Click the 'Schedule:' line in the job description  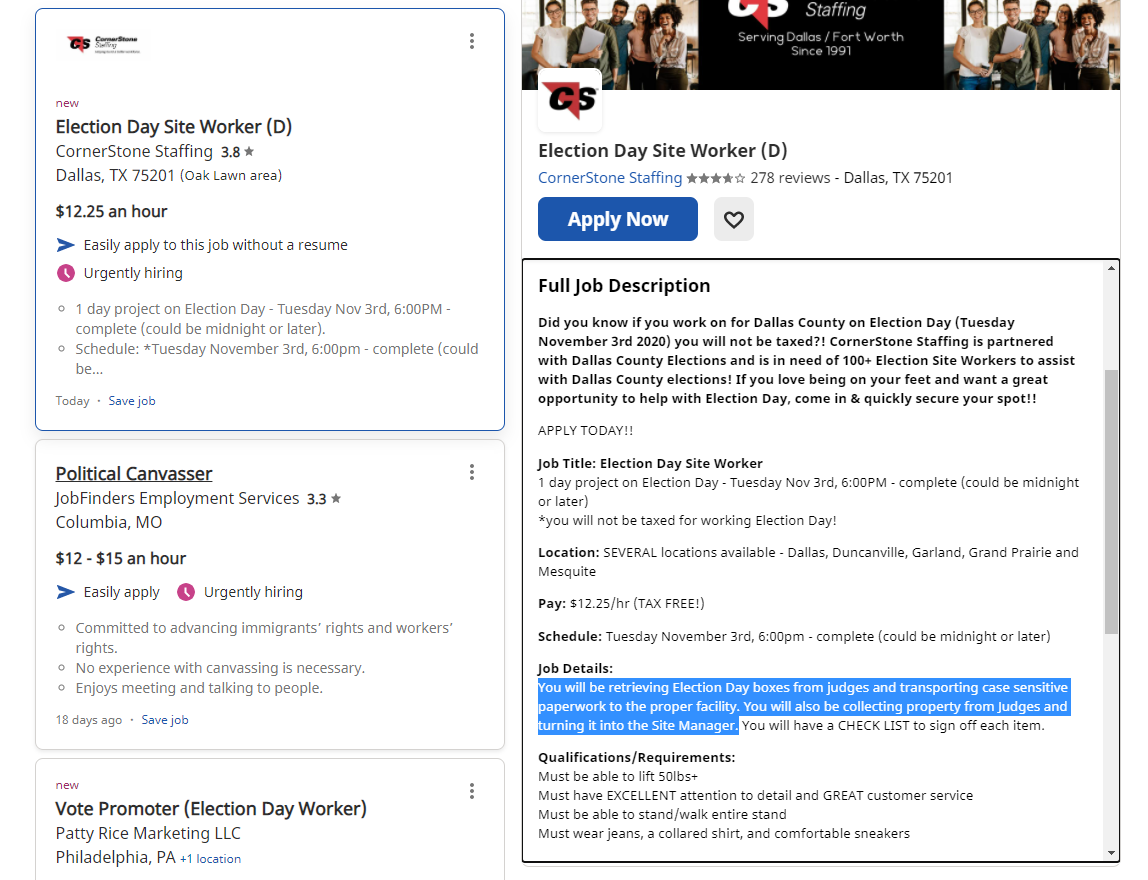(x=794, y=636)
